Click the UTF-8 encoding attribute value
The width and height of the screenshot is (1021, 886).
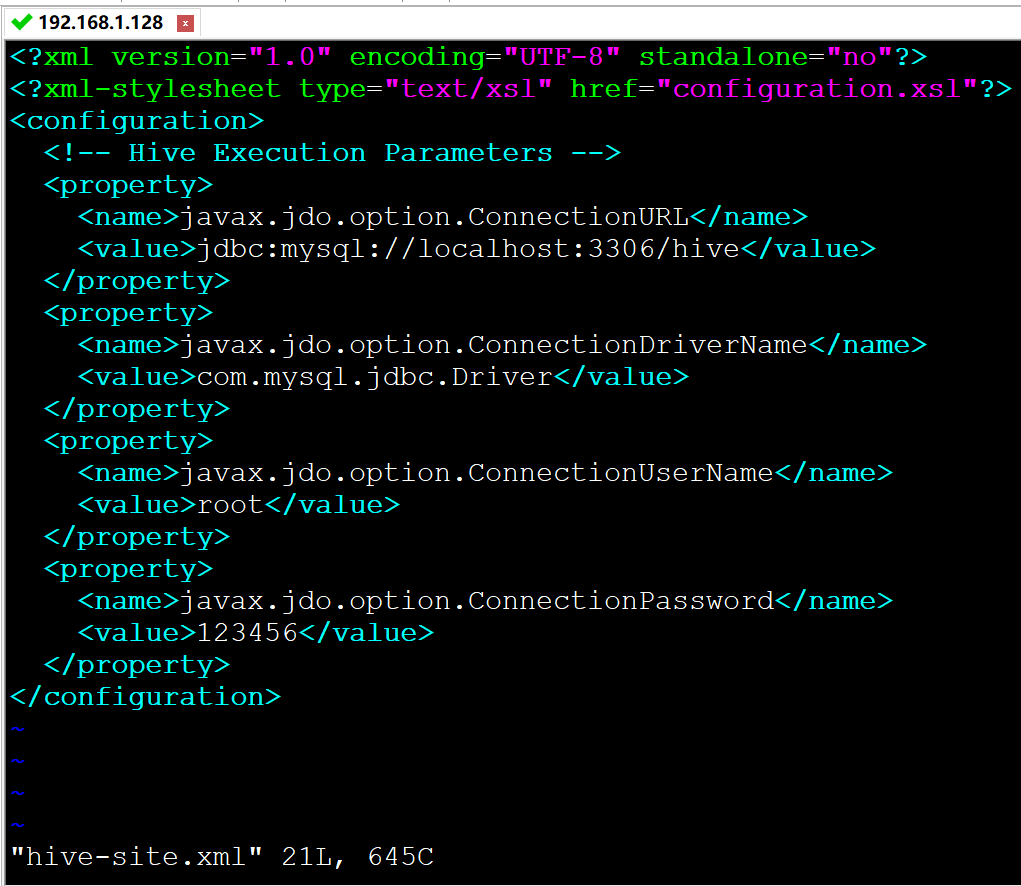point(561,57)
